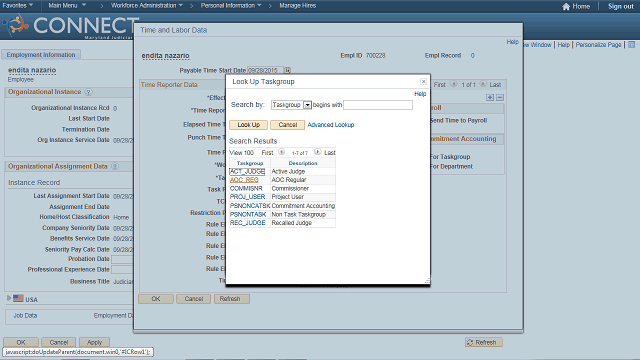The image size is (640, 360).
Task: Open the Favorites menu
Action: pyautogui.click(x=18, y=5)
